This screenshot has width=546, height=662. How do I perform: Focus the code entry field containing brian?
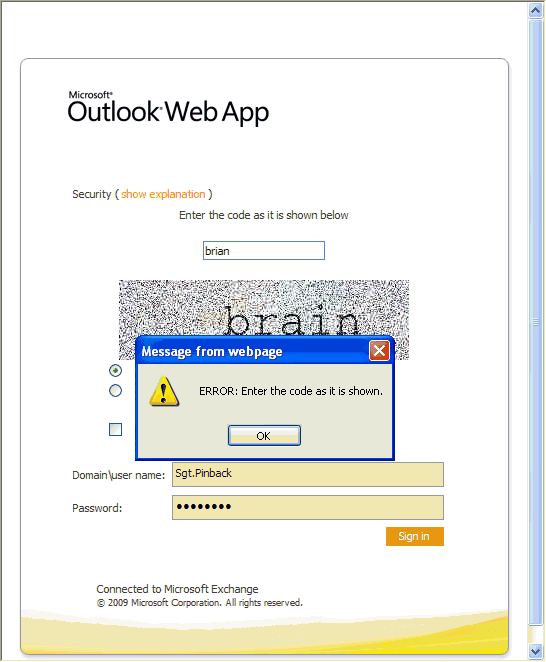(264, 250)
